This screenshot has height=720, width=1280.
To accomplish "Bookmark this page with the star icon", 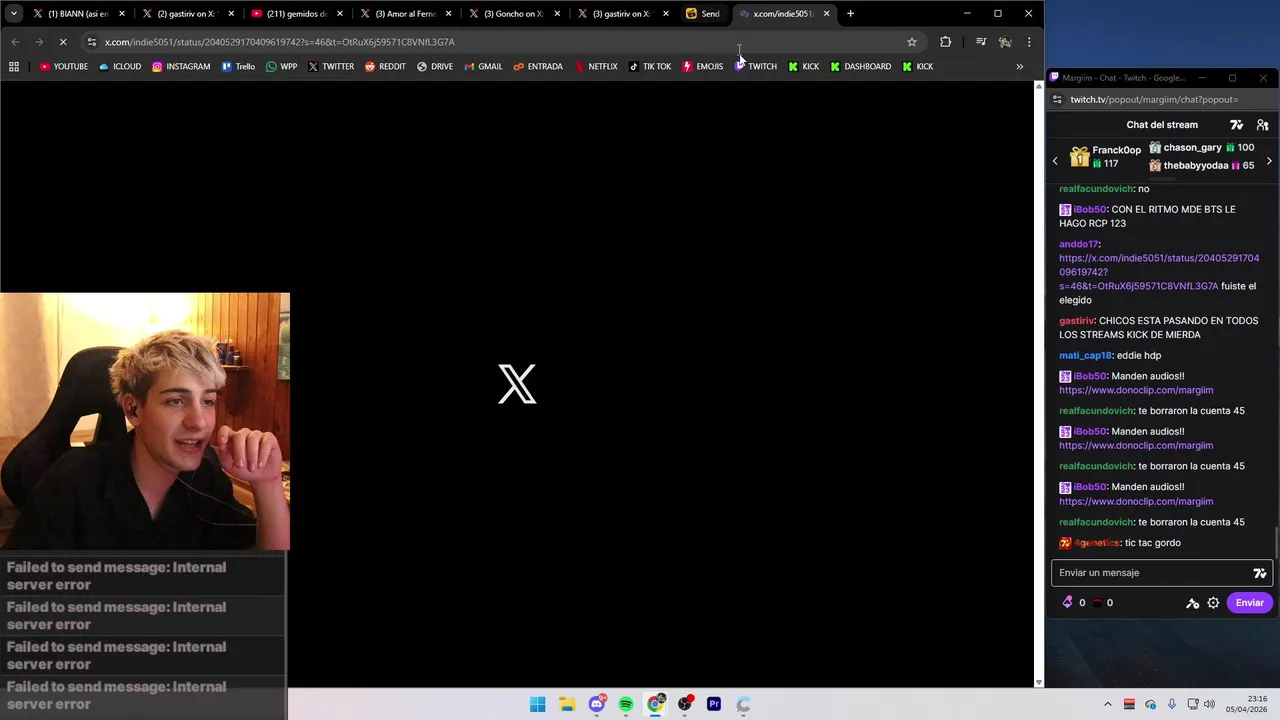I will [x=911, y=42].
